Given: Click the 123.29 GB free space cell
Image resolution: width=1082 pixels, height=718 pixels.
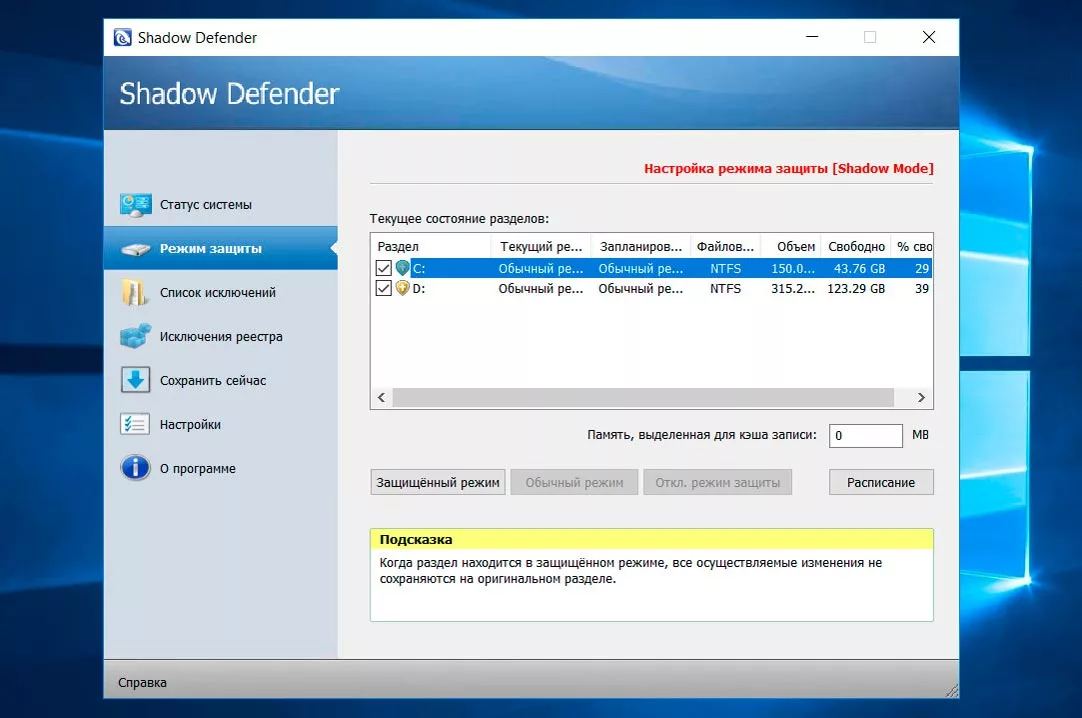Looking at the screenshot, I should [856, 289].
